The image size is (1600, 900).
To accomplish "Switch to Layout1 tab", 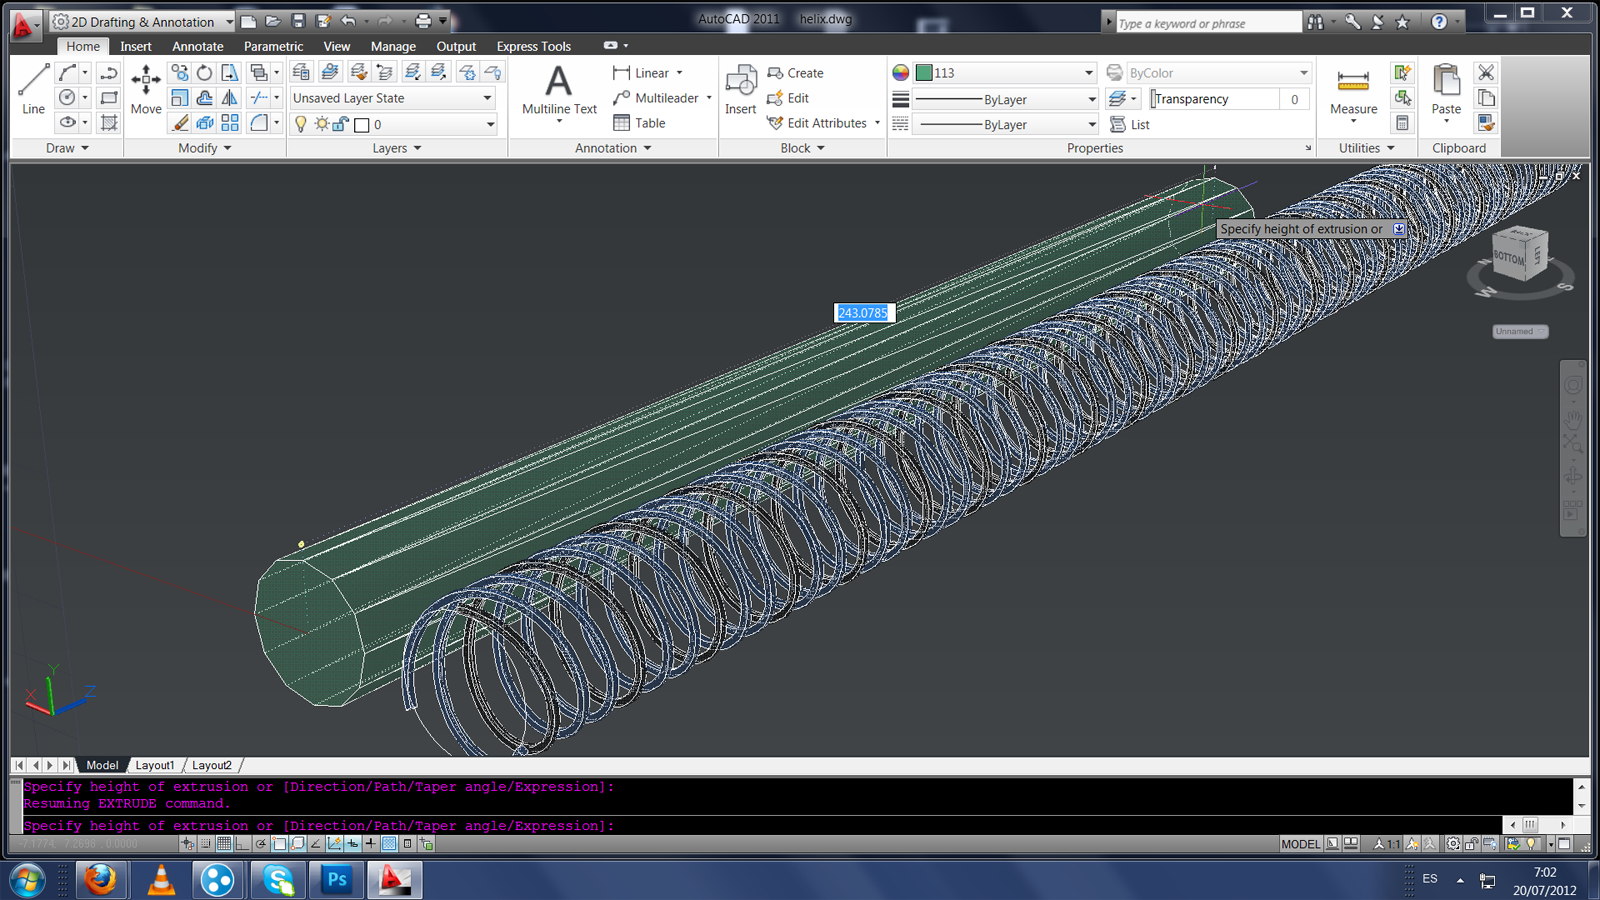I will point(155,765).
